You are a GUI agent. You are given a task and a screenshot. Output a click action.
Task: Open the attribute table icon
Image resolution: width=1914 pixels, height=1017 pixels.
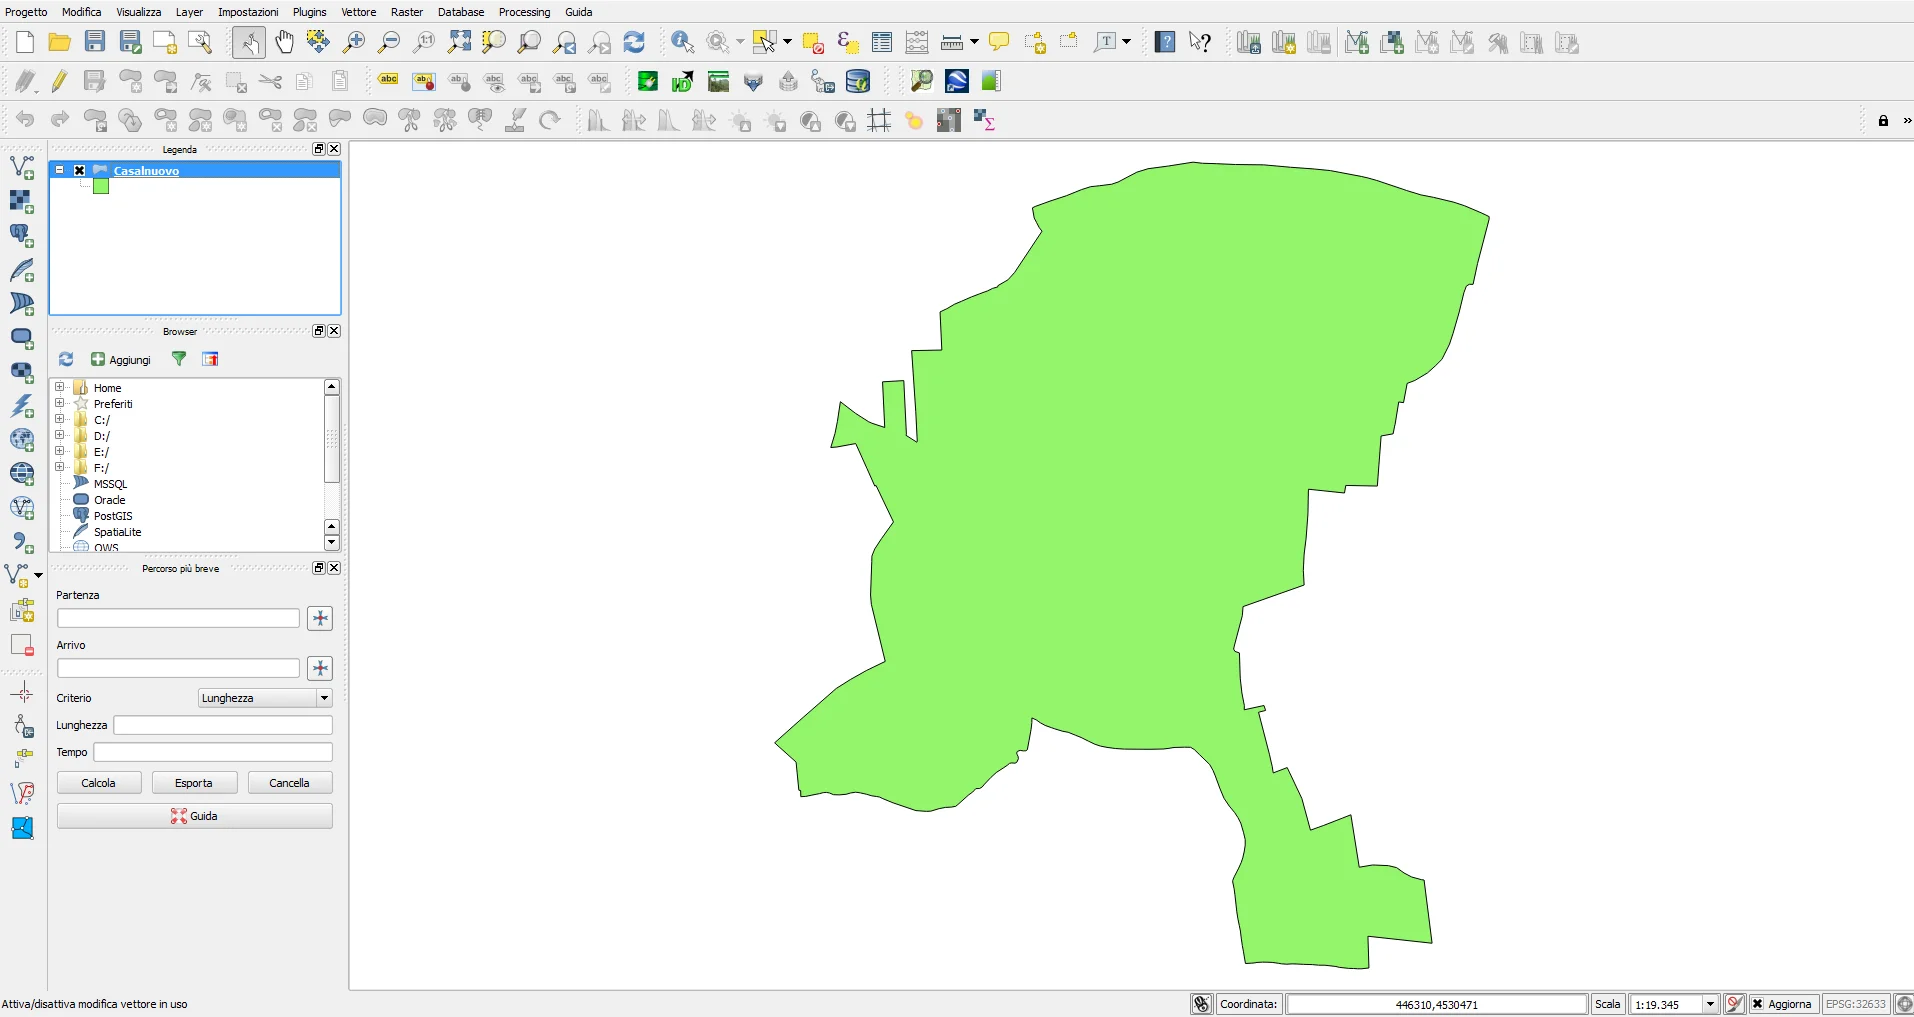tap(882, 42)
